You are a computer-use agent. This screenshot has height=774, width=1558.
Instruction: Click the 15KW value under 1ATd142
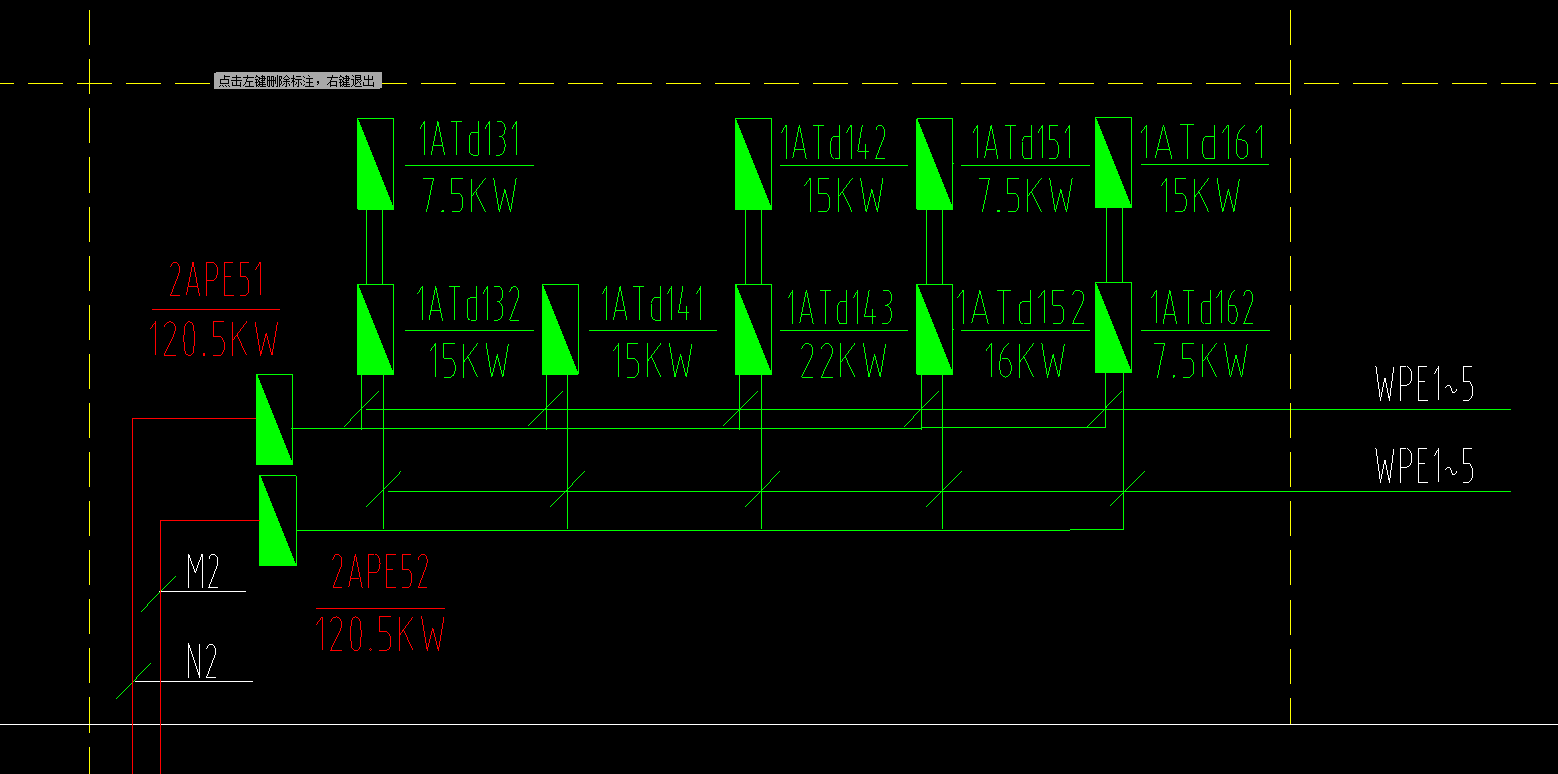(844, 196)
